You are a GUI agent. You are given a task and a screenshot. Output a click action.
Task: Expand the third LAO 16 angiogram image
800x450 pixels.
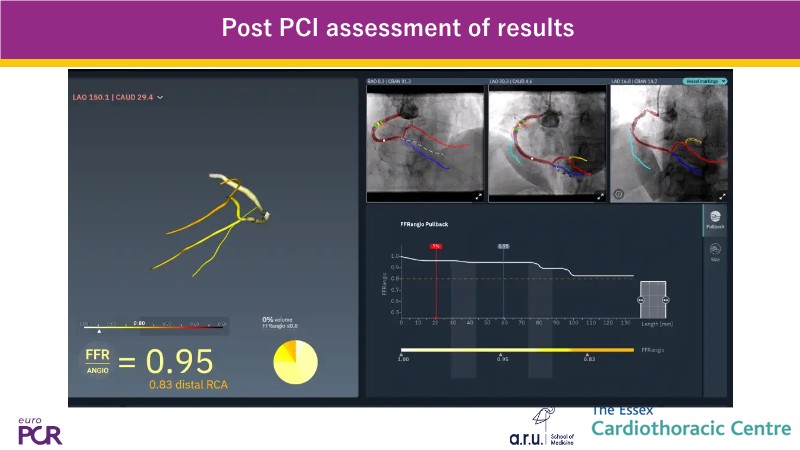(x=723, y=196)
